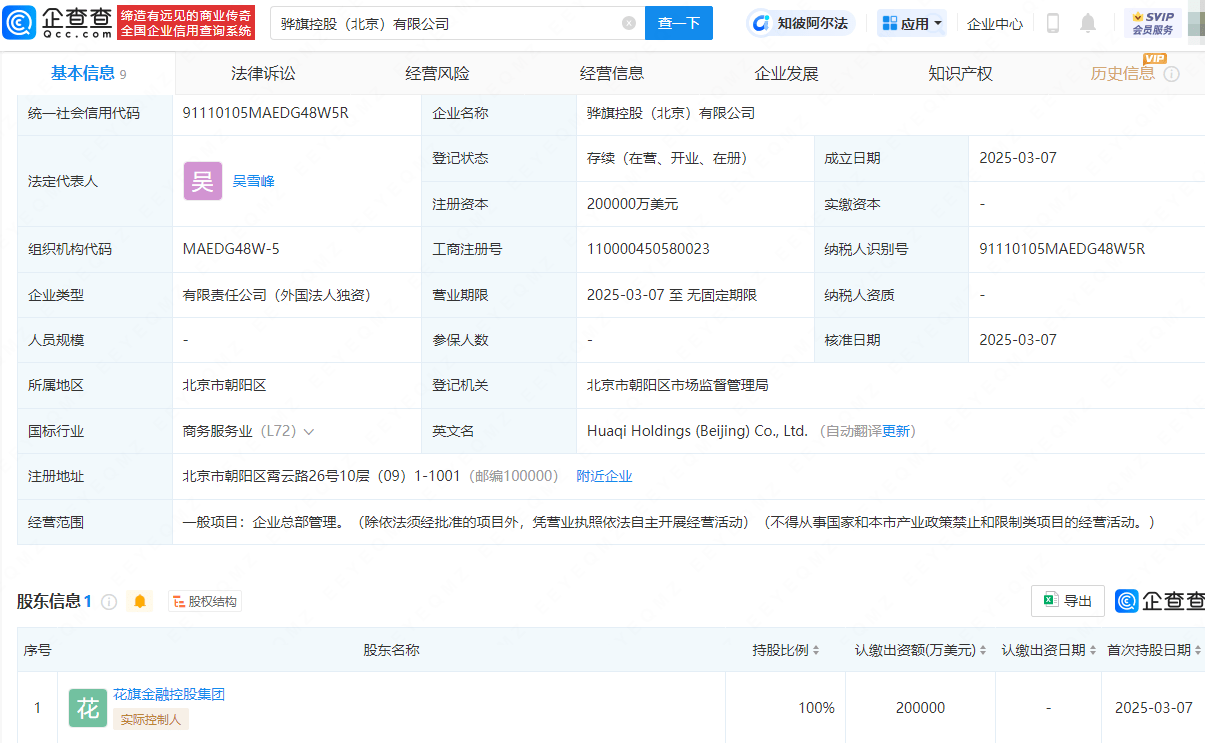This screenshot has width=1205, height=743.
Task: Switch to the 基本信息 tab
Action: 88,73
